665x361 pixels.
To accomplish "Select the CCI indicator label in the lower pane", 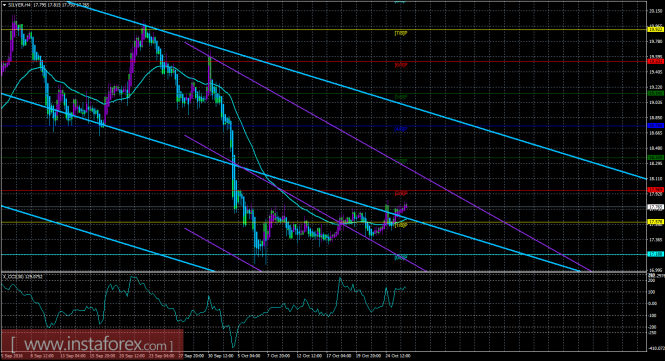I will pos(22,276).
